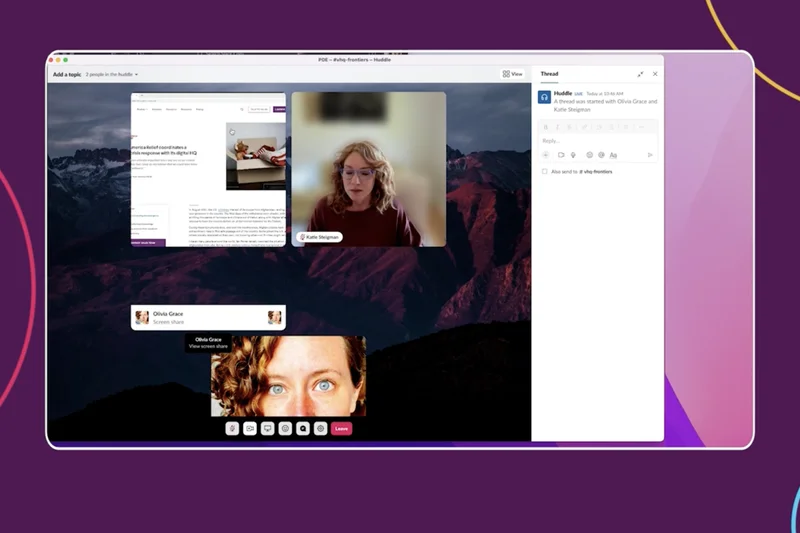800x533 pixels.
Task: Click Add a topic
Action: click(x=67, y=74)
